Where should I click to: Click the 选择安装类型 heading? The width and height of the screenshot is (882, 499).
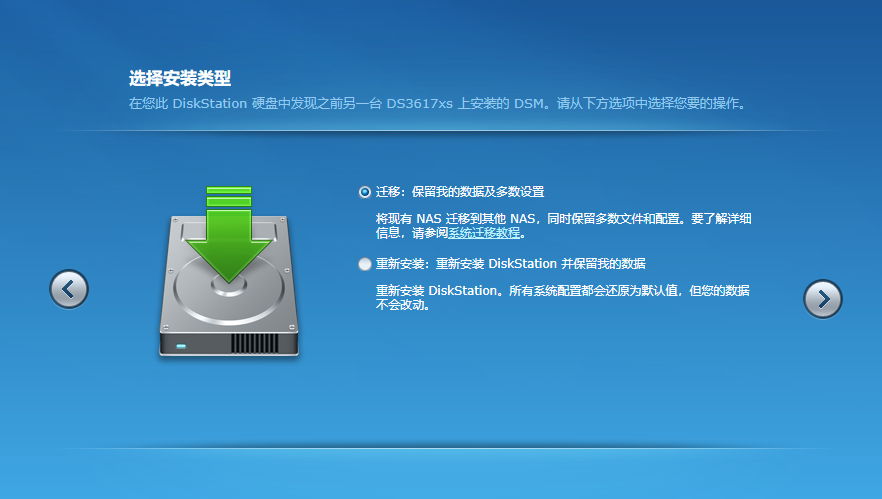click(179, 78)
